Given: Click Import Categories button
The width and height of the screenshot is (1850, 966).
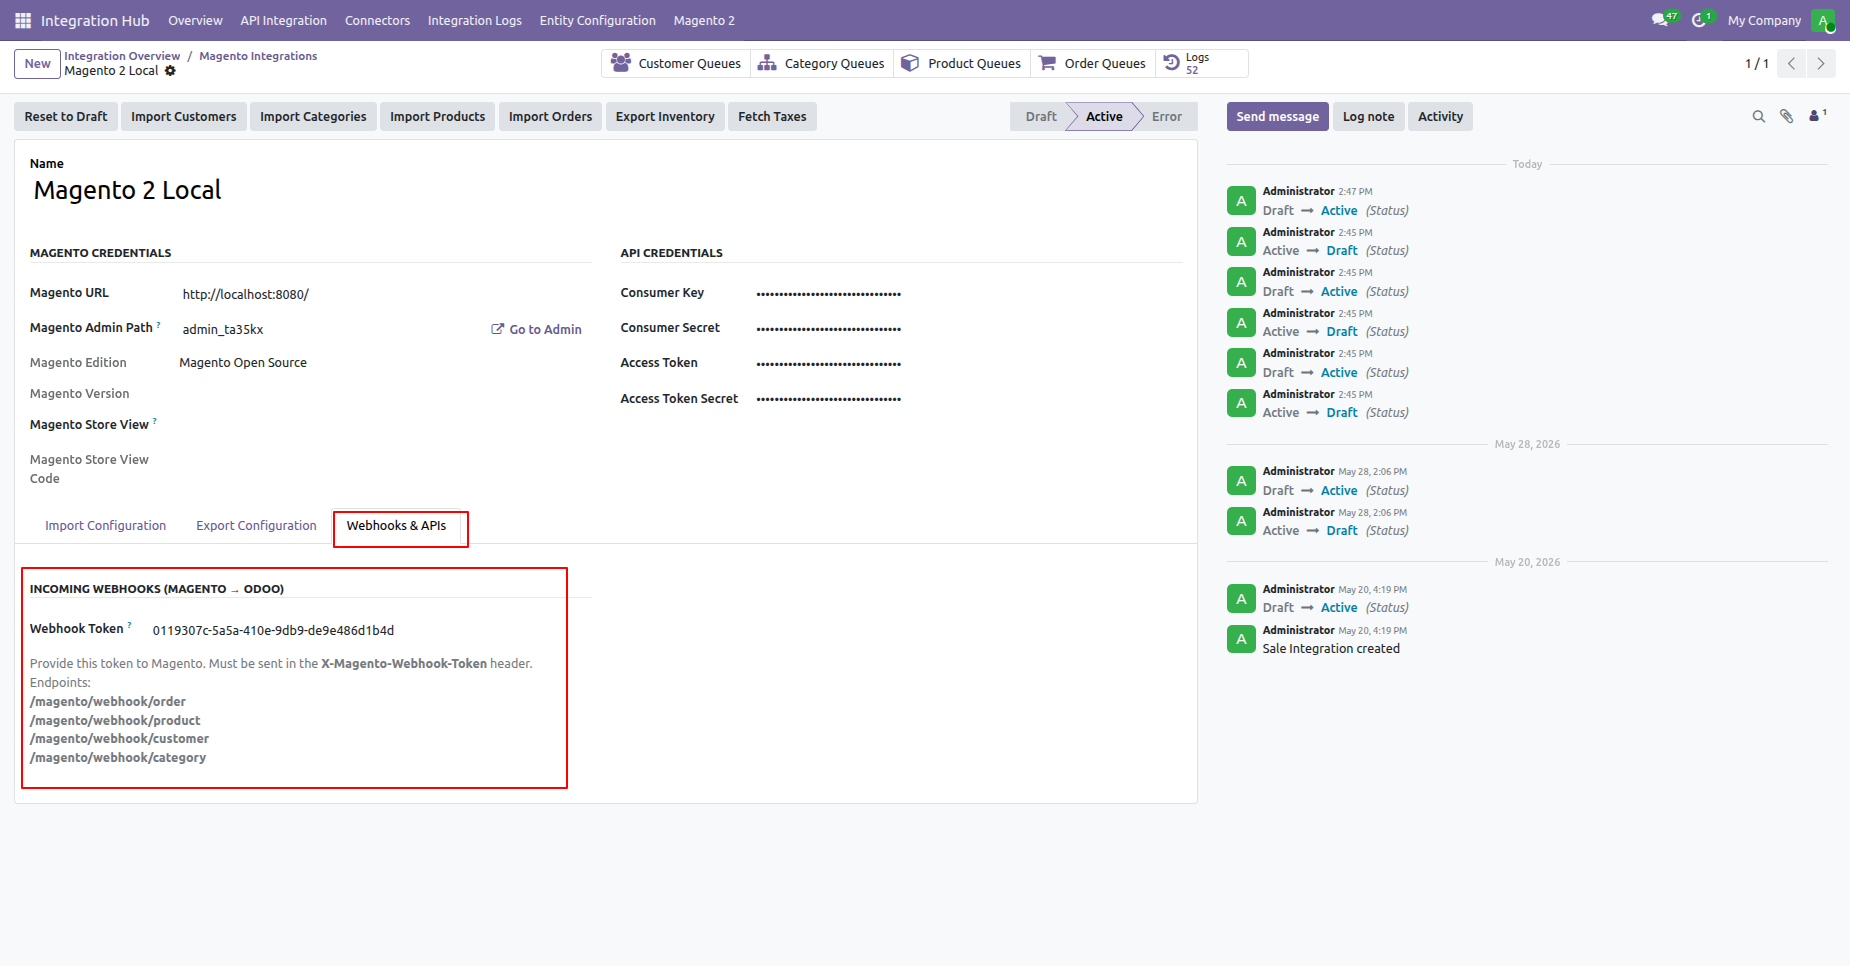Looking at the screenshot, I should pos(313,117).
